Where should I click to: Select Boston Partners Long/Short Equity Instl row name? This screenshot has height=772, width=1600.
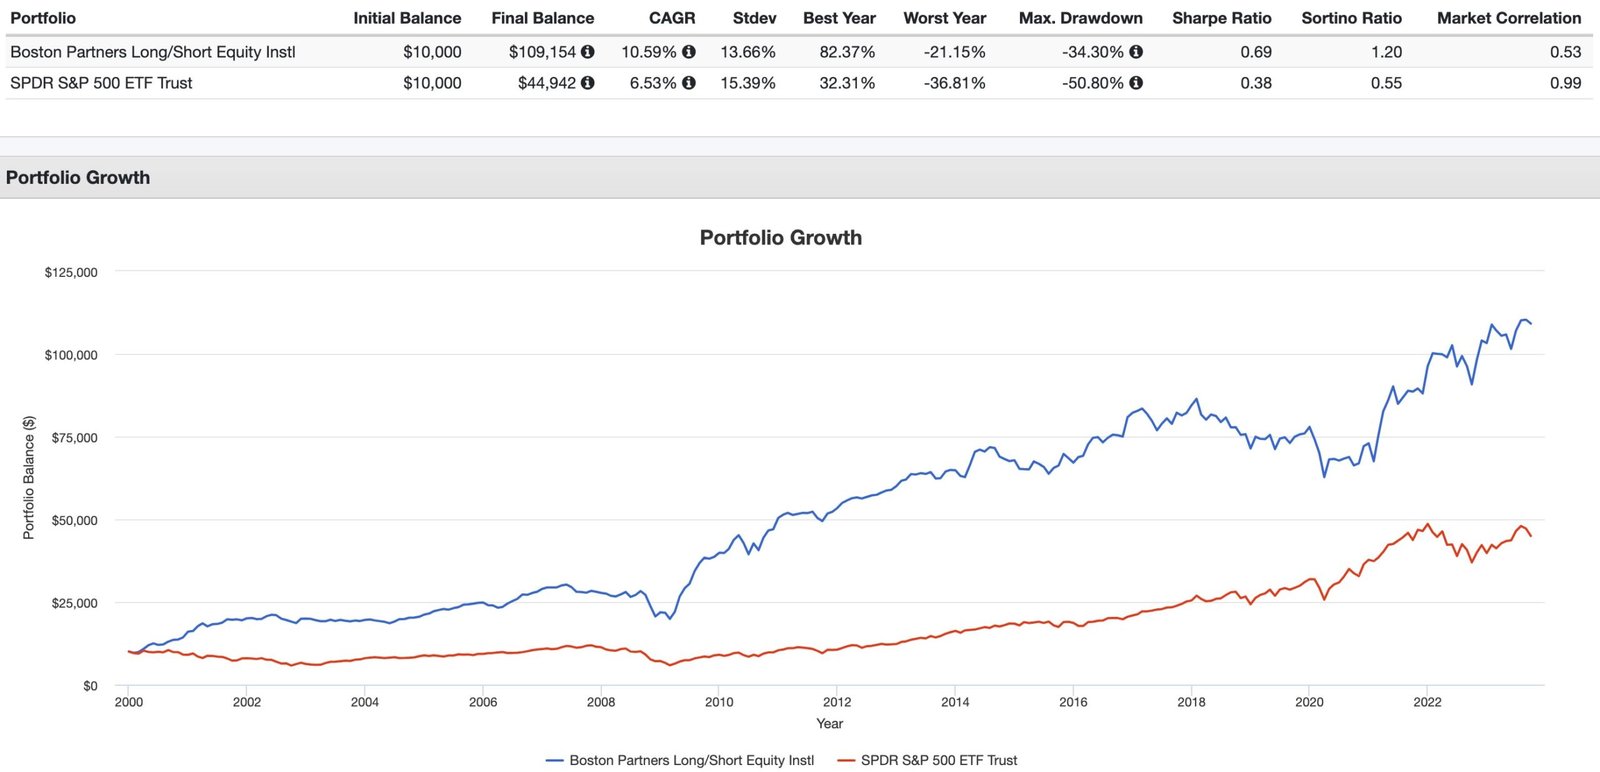[153, 52]
